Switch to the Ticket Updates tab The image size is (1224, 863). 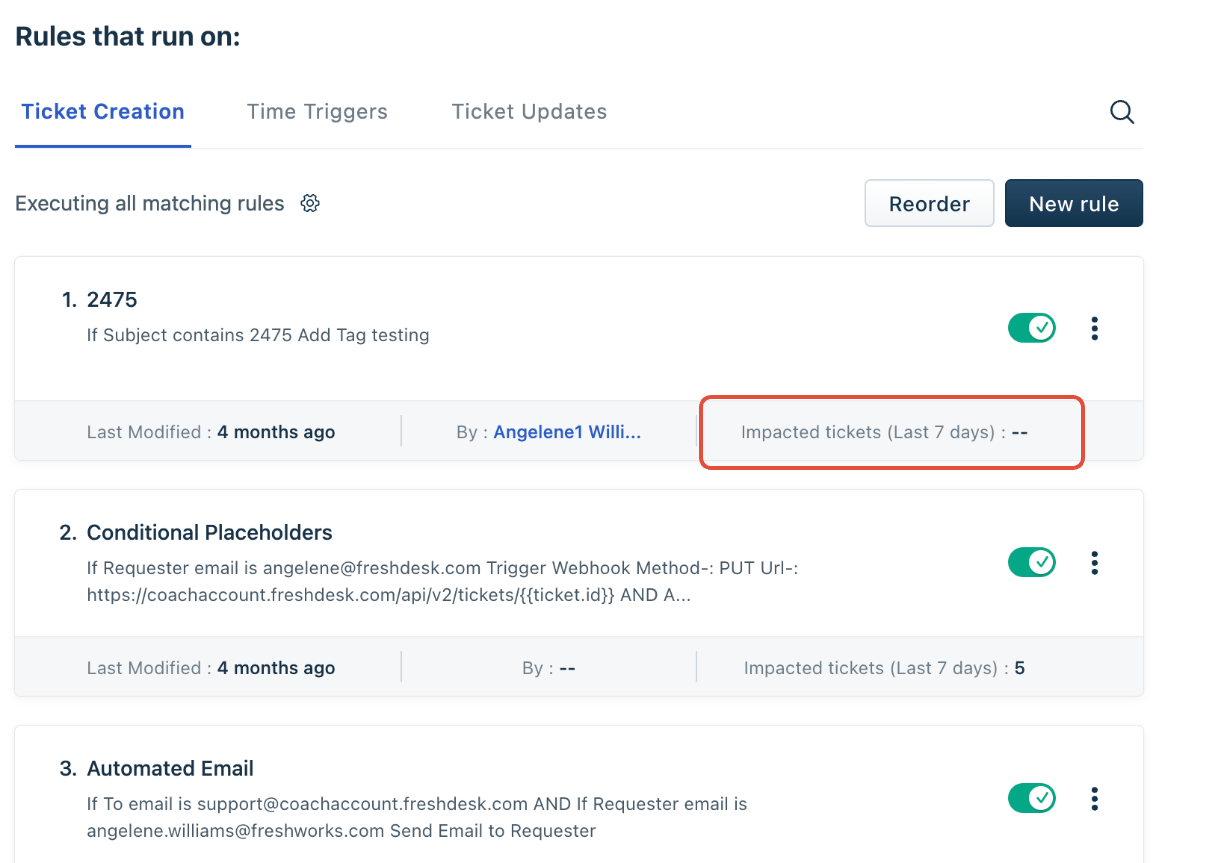(x=529, y=112)
